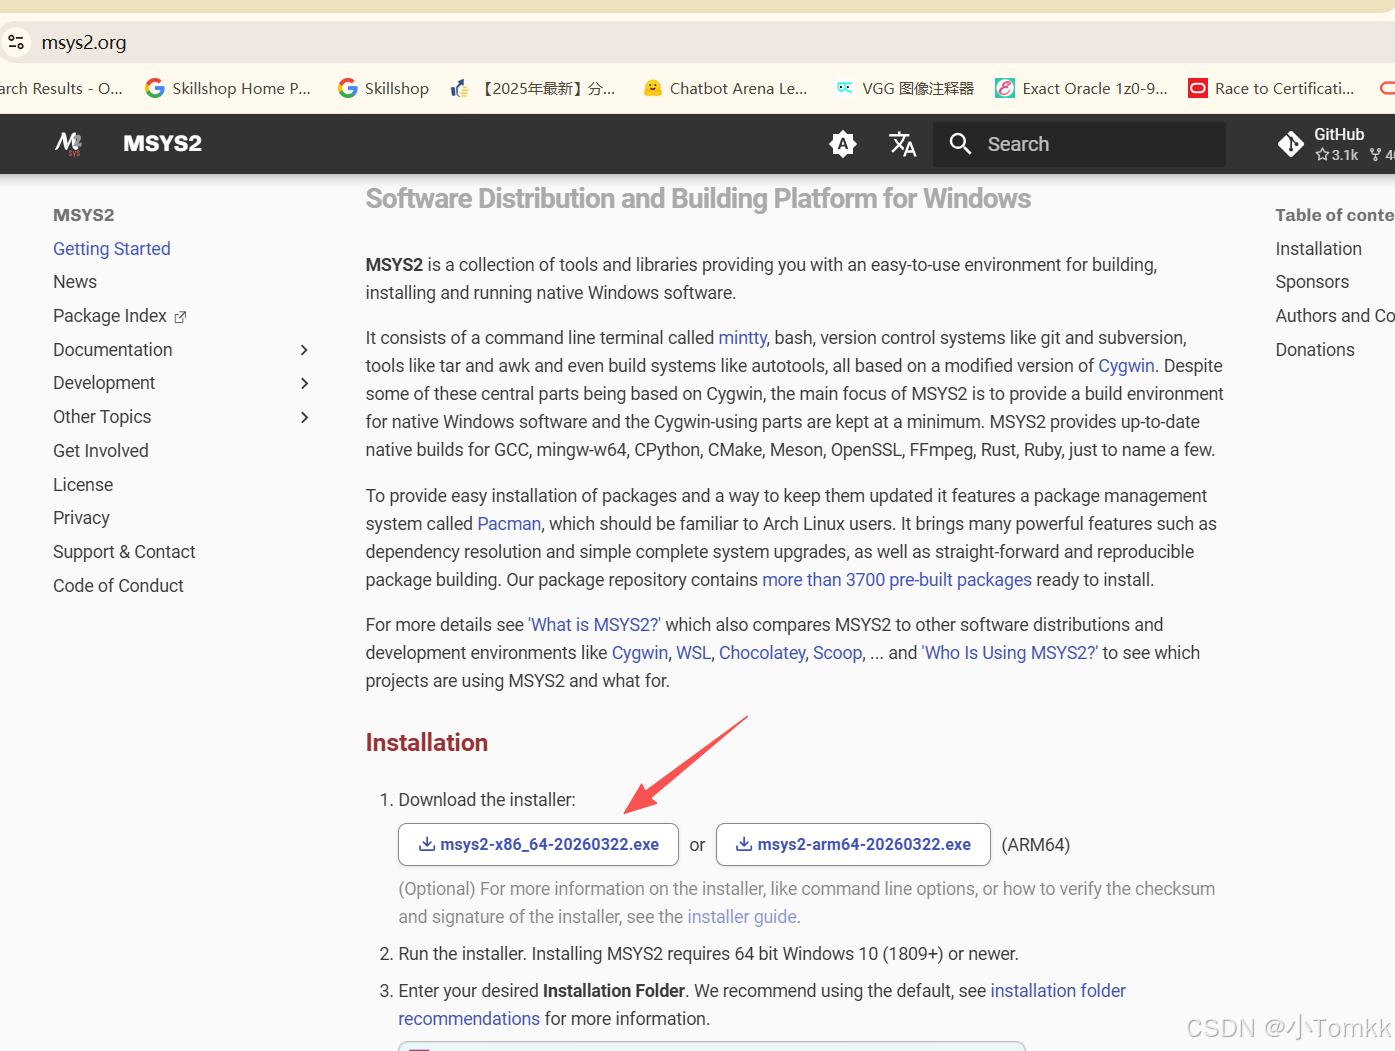Open the installer guide link

pyautogui.click(x=742, y=917)
